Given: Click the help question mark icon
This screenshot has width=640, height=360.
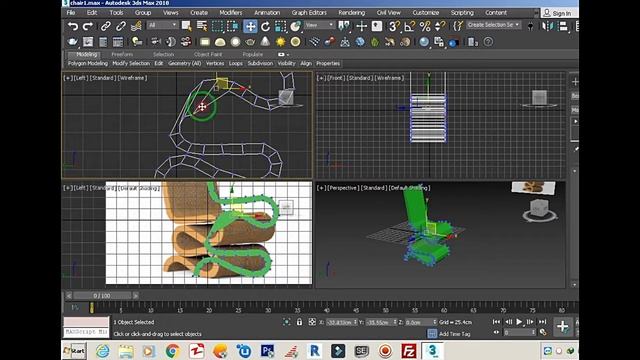Looking at the screenshot, I should [488, 42].
